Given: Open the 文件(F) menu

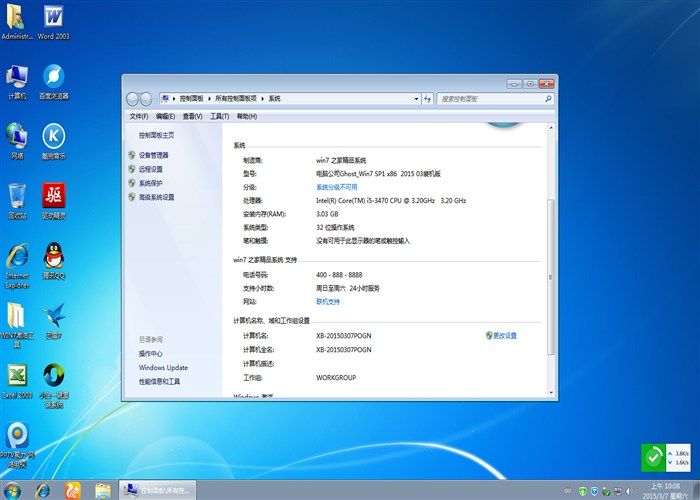Looking at the screenshot, I should tap(138, 117).
